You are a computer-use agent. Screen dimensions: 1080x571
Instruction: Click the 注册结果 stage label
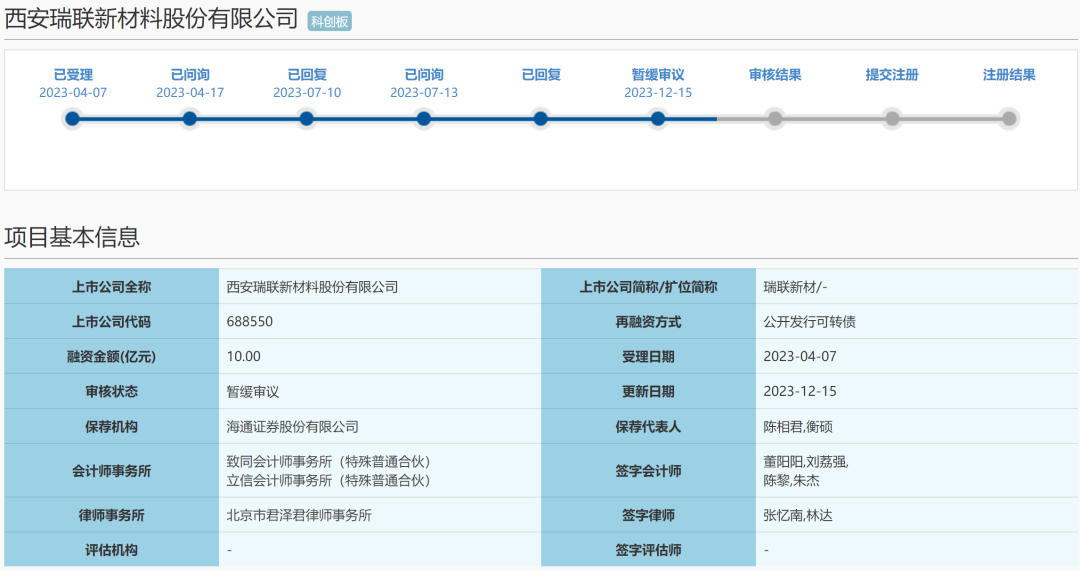[1009, 75]
